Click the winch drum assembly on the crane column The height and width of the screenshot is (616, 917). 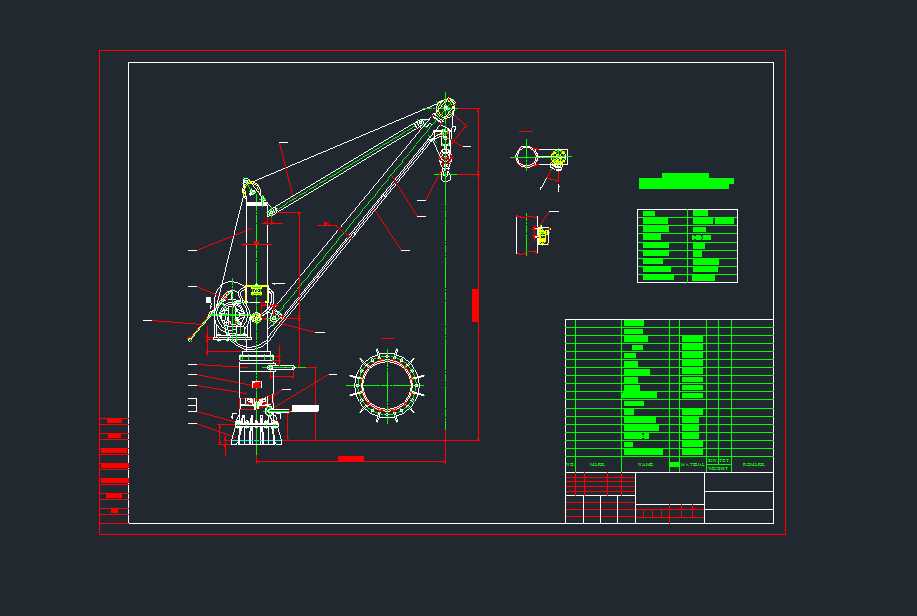[x=233, y=312]
